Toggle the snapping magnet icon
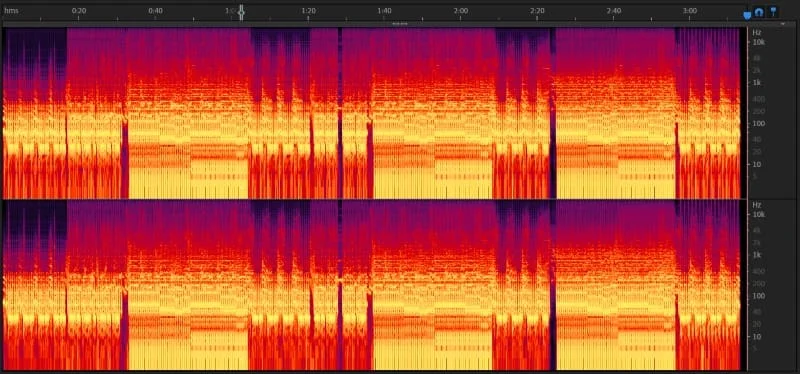This screenshot has height=374, width=800. click(759, 12)
